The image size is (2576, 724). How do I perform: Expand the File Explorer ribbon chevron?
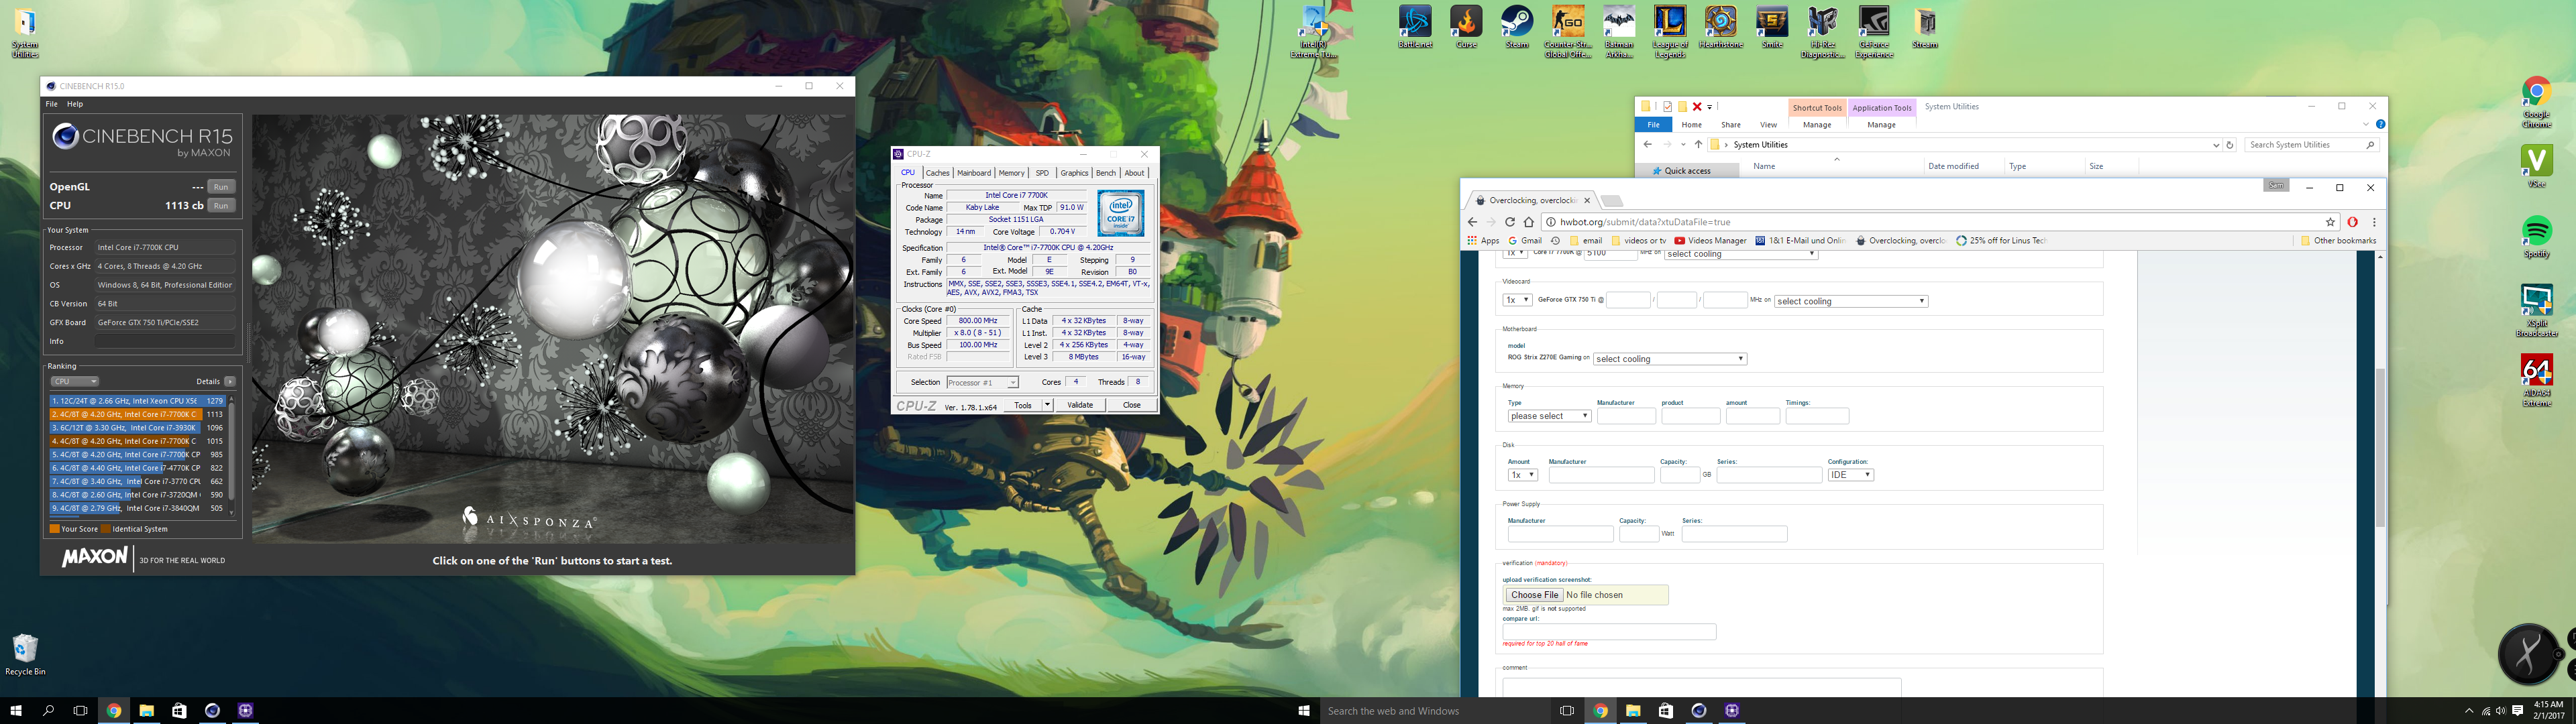click(2365, 124)
